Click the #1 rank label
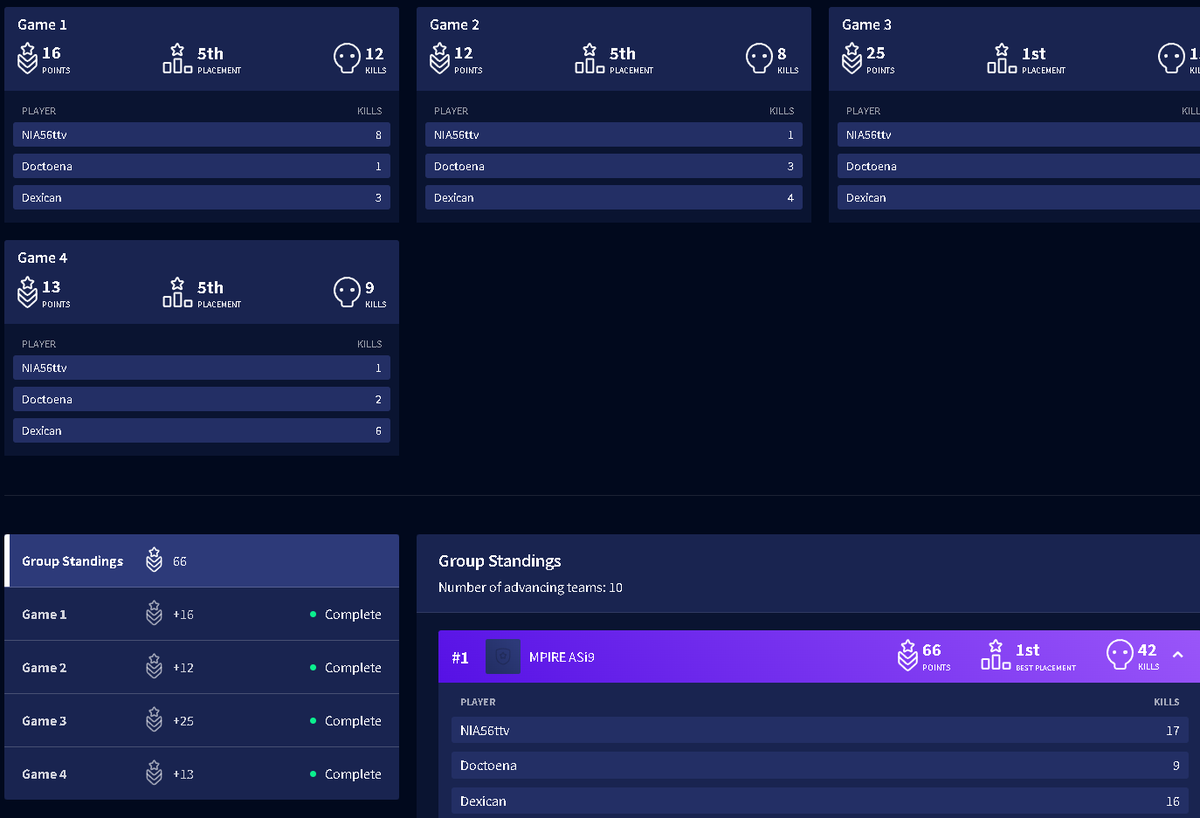The image size is (1200, 818). tap(460, 658)
